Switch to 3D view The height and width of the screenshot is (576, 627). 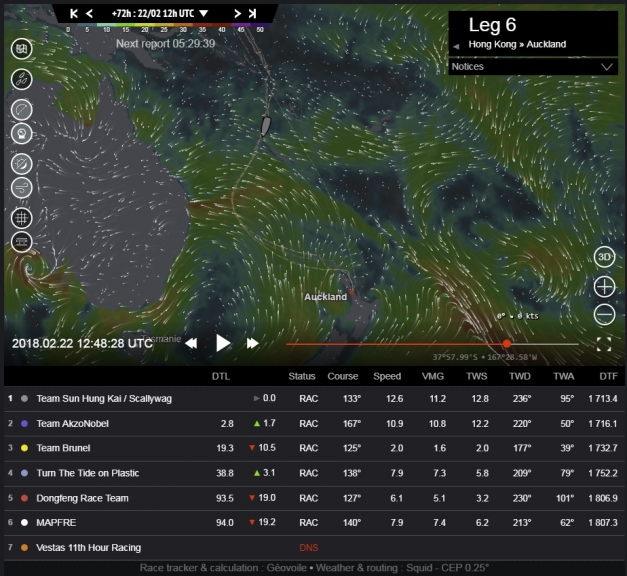coord(604,257)
